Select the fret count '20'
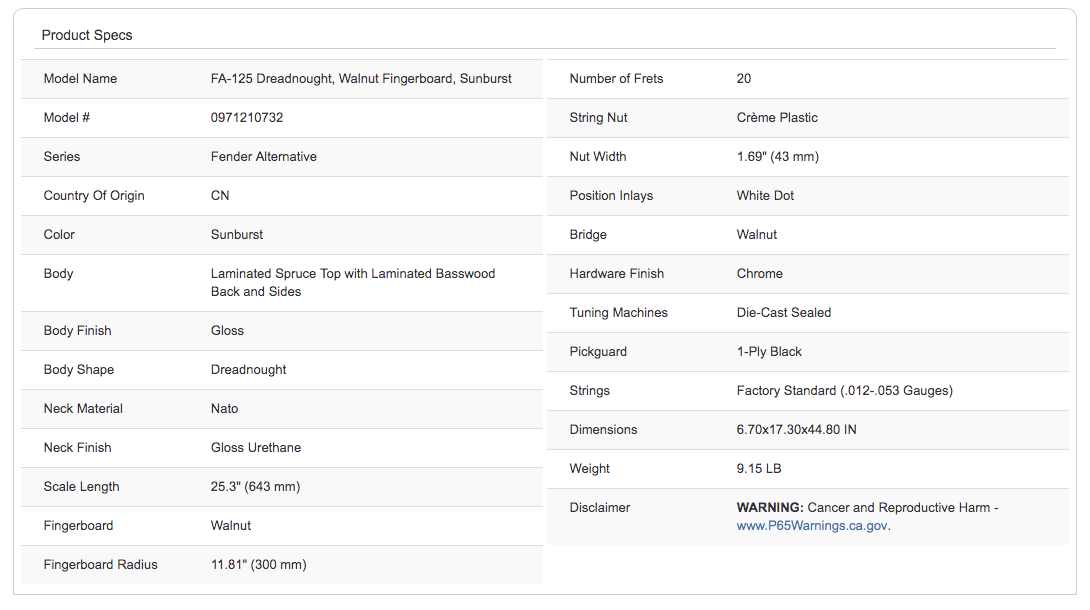This screenshot has height=610, width=1090. point(744,79)
